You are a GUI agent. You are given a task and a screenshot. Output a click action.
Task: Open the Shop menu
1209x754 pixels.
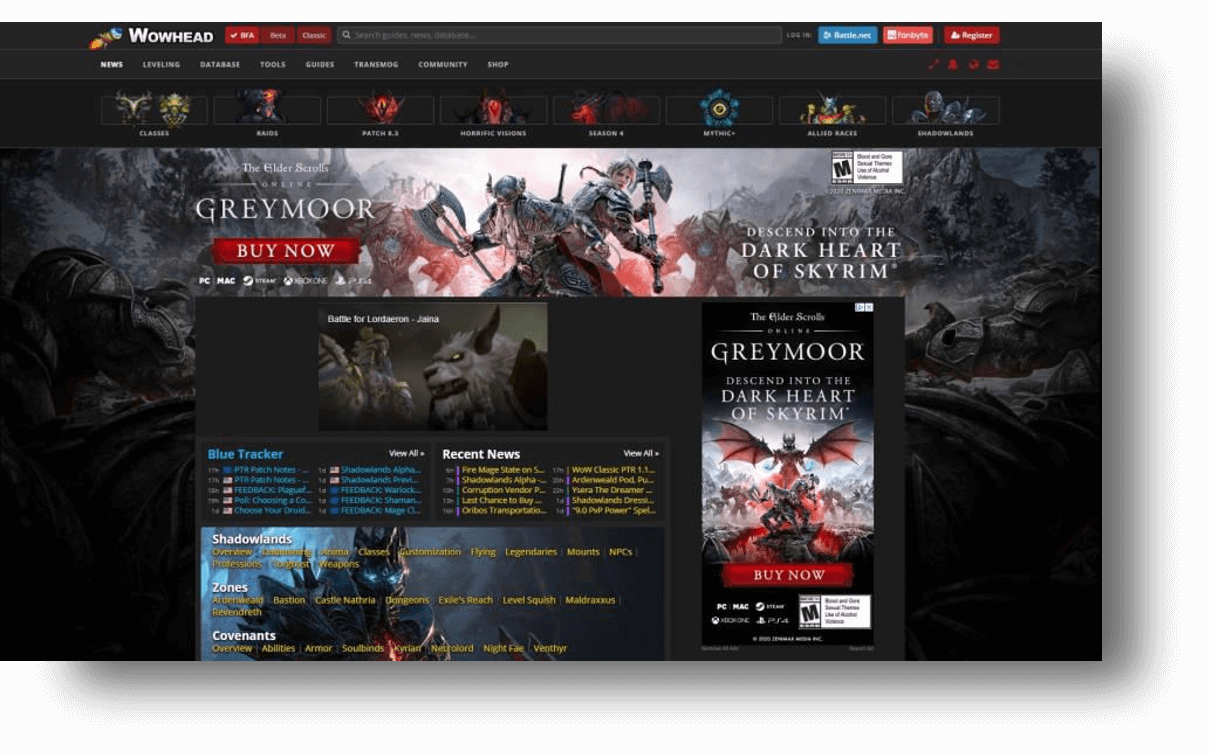498,65
